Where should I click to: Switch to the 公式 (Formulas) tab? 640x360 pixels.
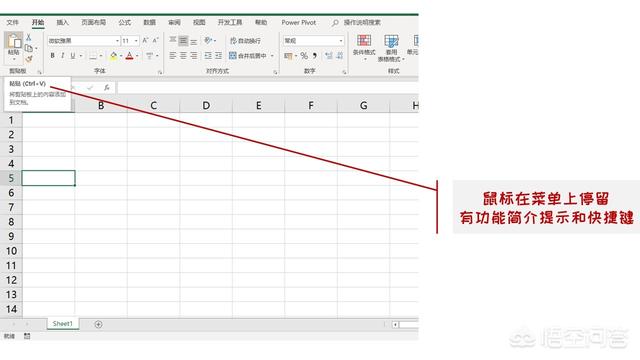click(x=124, y=22)
